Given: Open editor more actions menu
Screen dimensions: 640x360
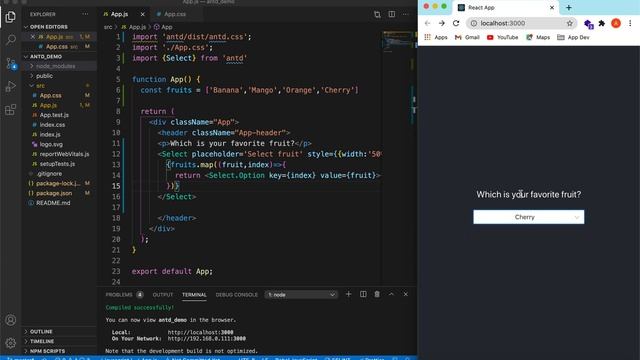Looking at the screenshot, I should pos(405,14).
